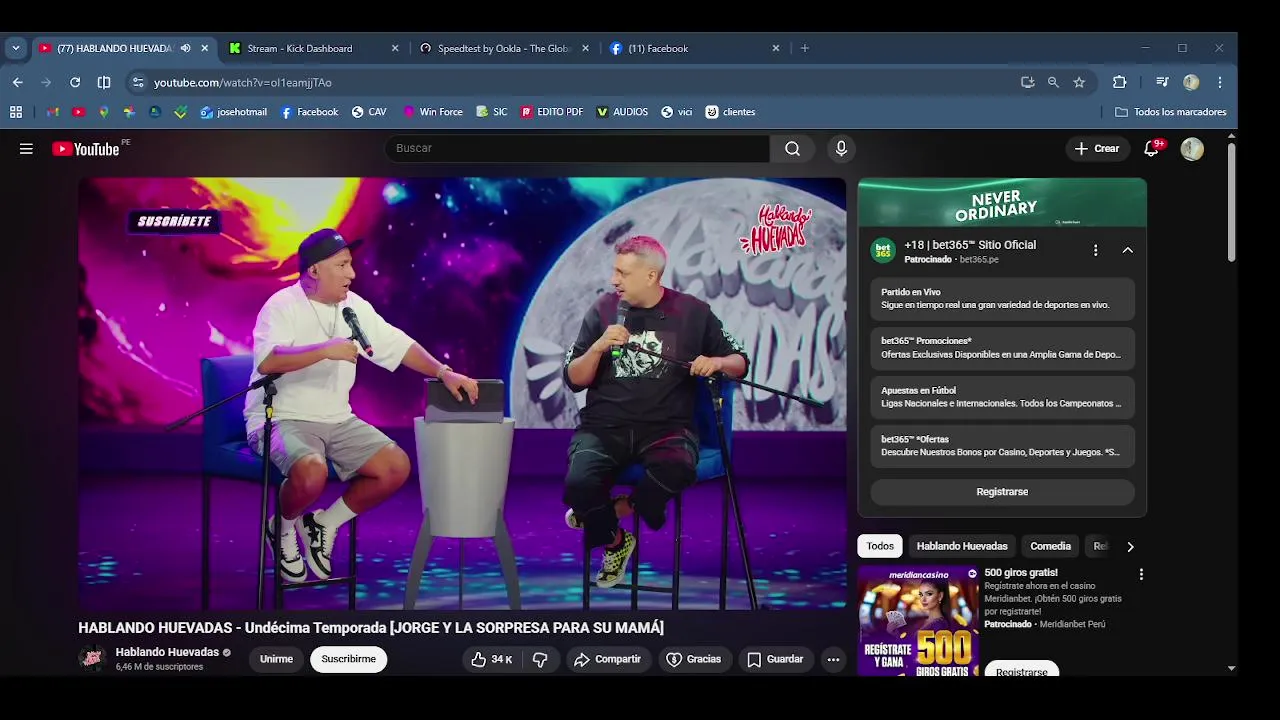Open the meridiancasino ad thumbnail
1280x720 pixels.
pos(918,620)
